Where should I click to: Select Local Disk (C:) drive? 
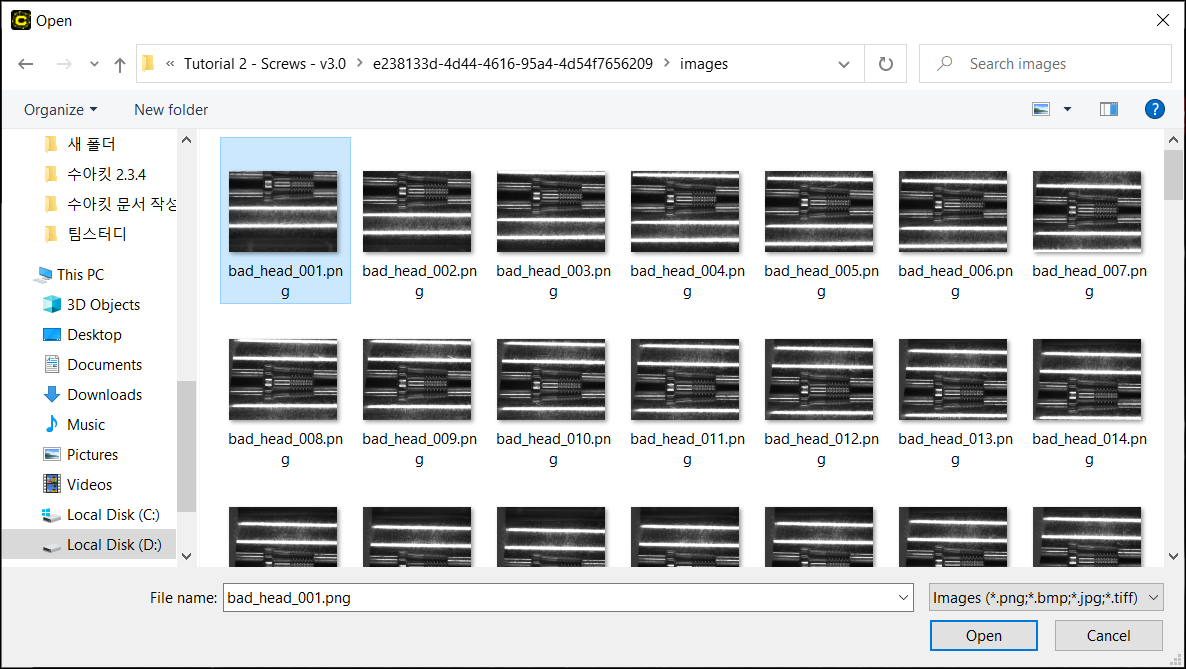click(112, 514)
